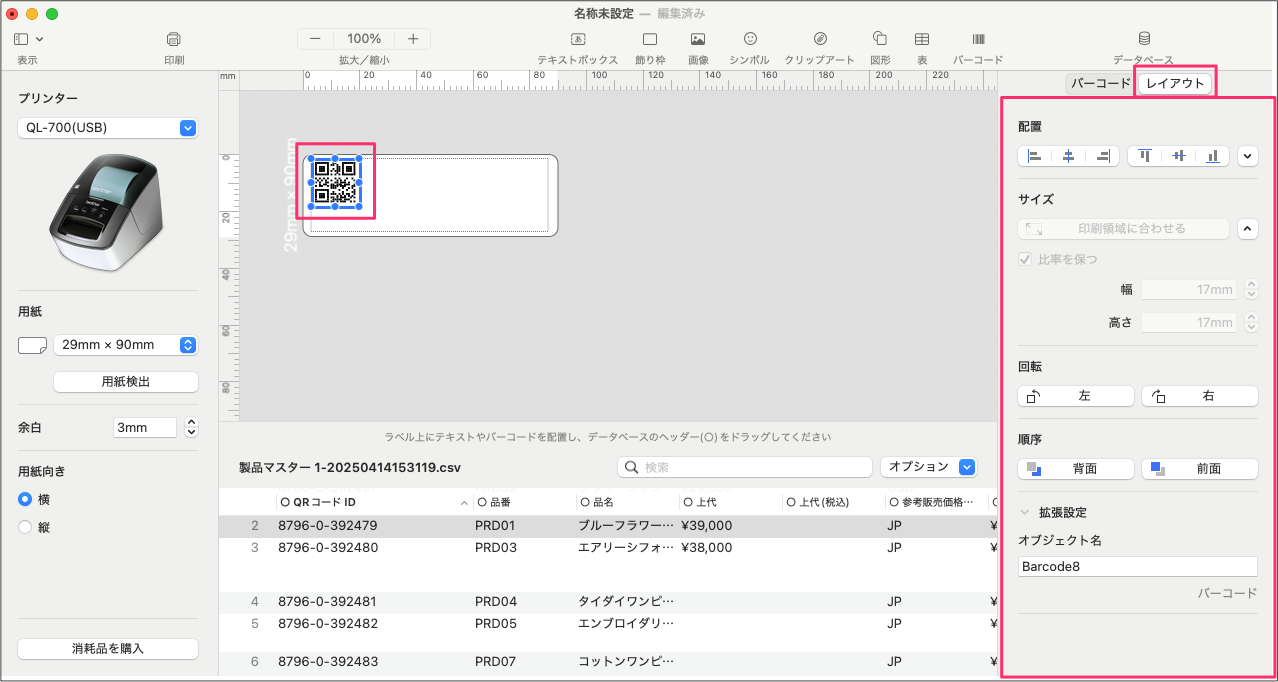Align objects to the bottom
The image size is (1278, 682).
[1212, 156]
